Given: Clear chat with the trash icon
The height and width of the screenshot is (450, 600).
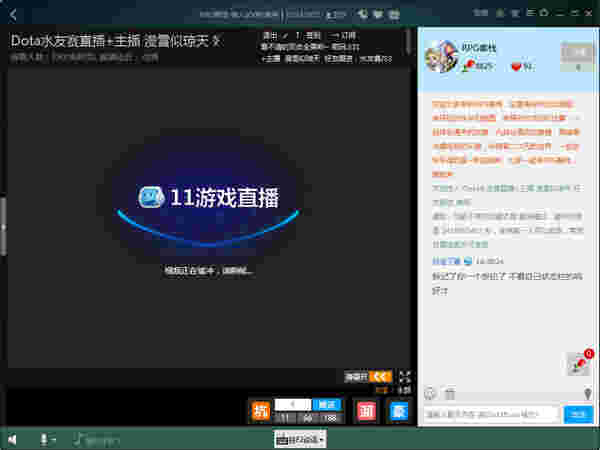Looking at the screenshot, I should 450,393.
